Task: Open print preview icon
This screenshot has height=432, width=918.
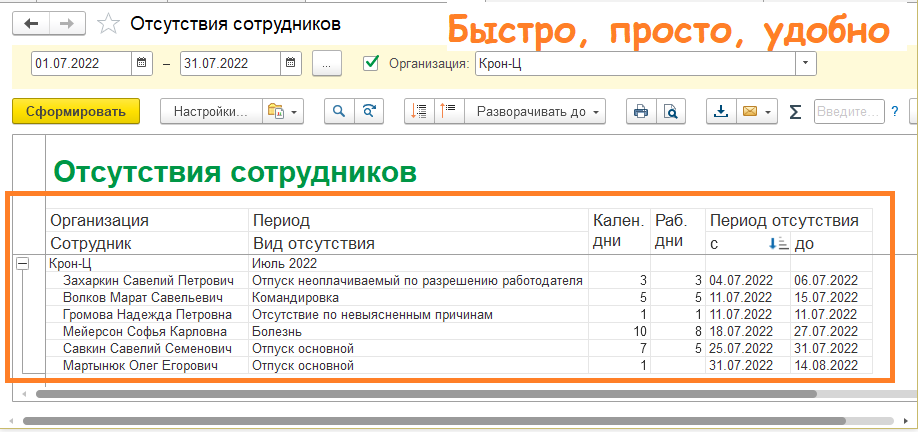Action: click(x=670, y=111)
